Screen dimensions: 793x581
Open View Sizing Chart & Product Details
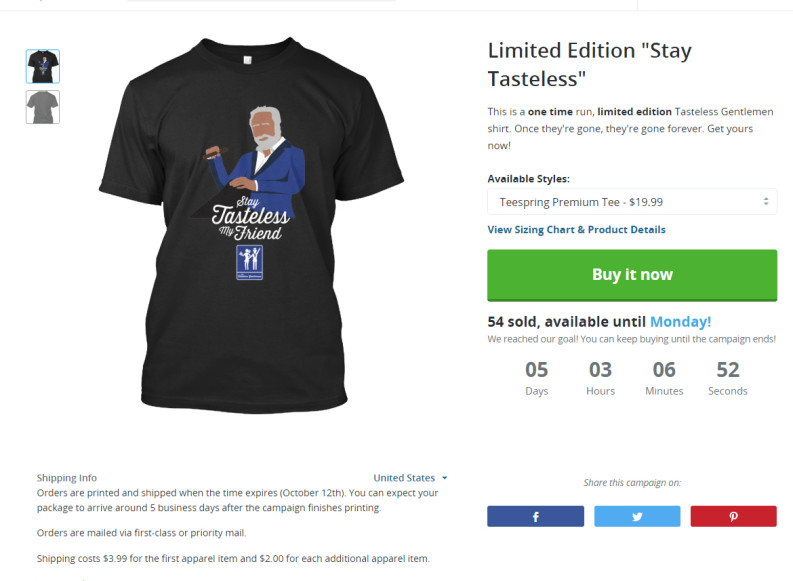(x=577, y=230)
